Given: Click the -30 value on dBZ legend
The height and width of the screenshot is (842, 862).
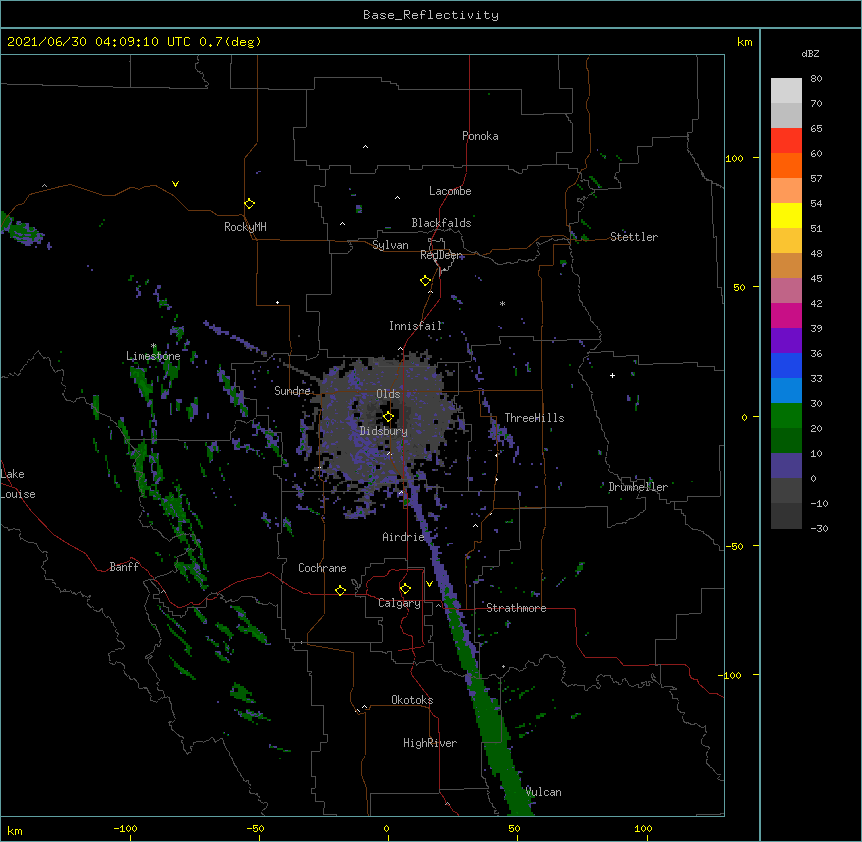Looking at the screenshot, I should coord(819,528).
